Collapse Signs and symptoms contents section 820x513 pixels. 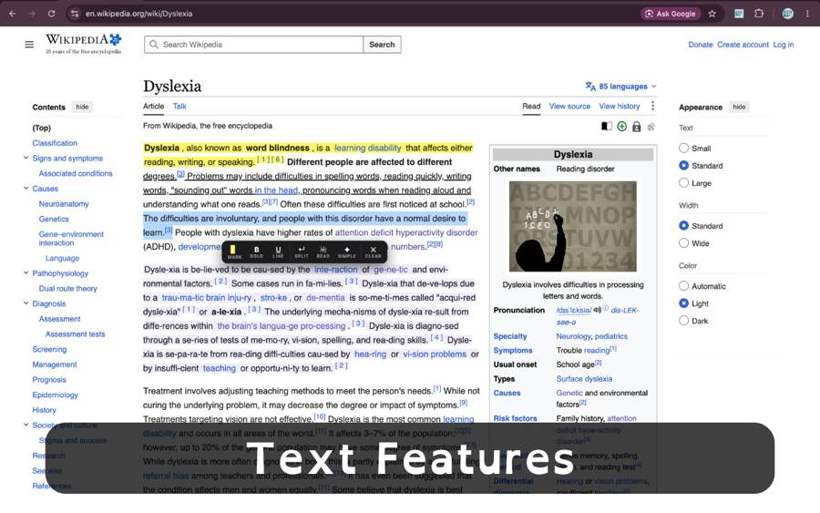26,158
